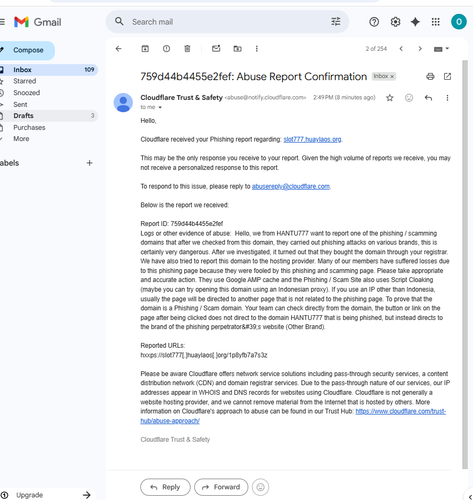This screenshot has height=500, width=473.
Task: Click the Gmail logo
Action: coord(38,22)
